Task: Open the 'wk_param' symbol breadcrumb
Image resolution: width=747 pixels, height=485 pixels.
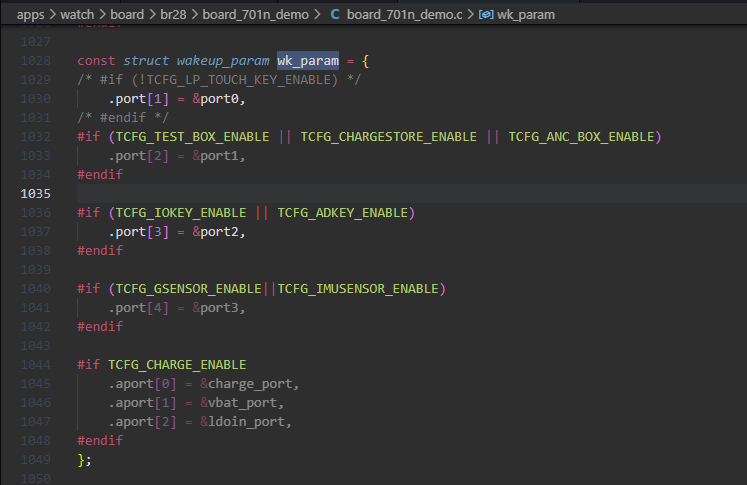Action: (526, 15)
